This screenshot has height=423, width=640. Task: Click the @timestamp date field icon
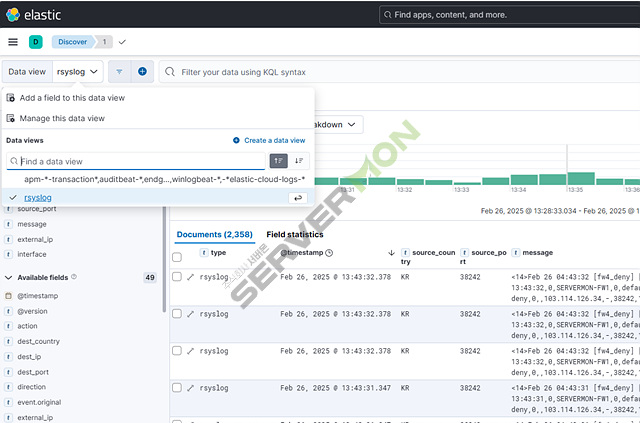coord(9,296)
